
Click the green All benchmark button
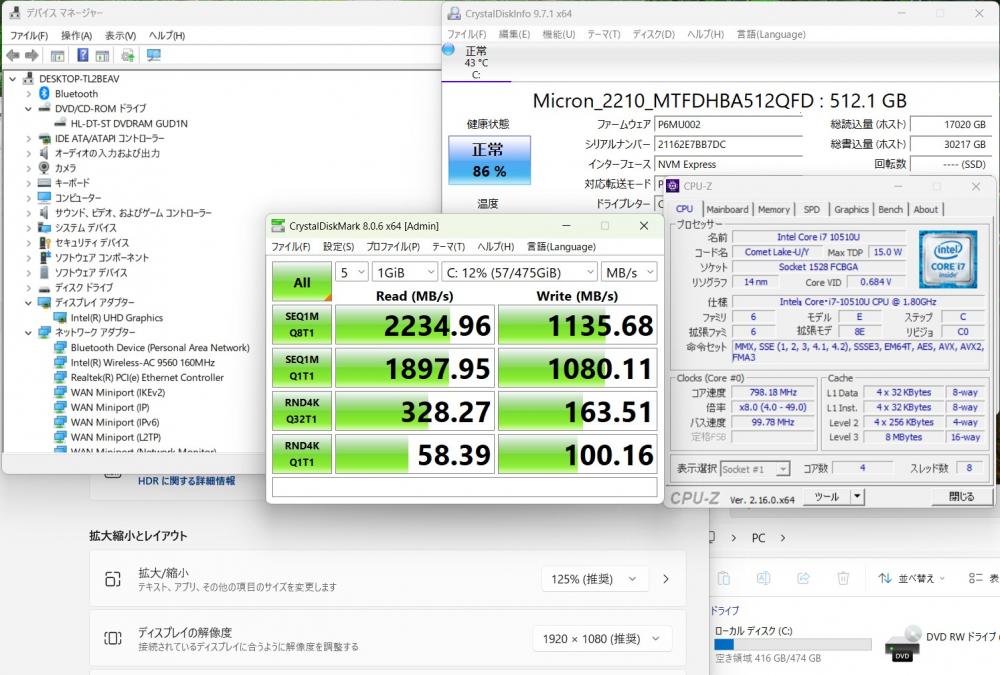tap(301, 282)
